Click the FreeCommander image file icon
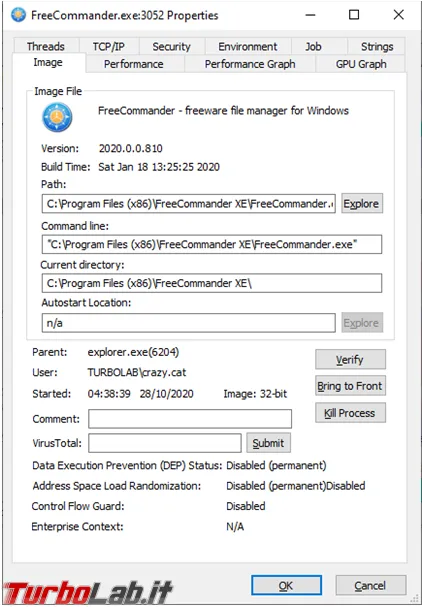Screen dimensions: 422x607 [x=57, y=117]
